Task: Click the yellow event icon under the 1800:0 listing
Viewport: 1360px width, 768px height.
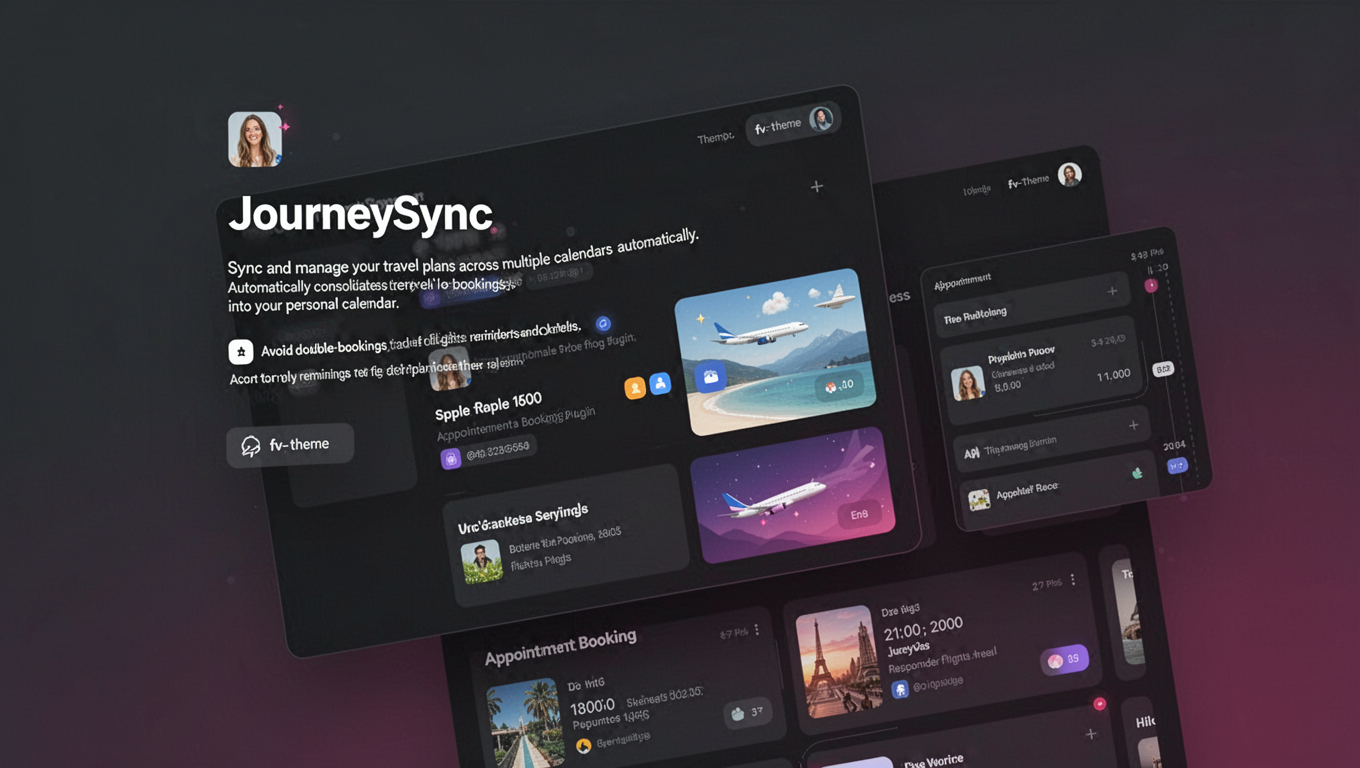Action: [584, 745]
